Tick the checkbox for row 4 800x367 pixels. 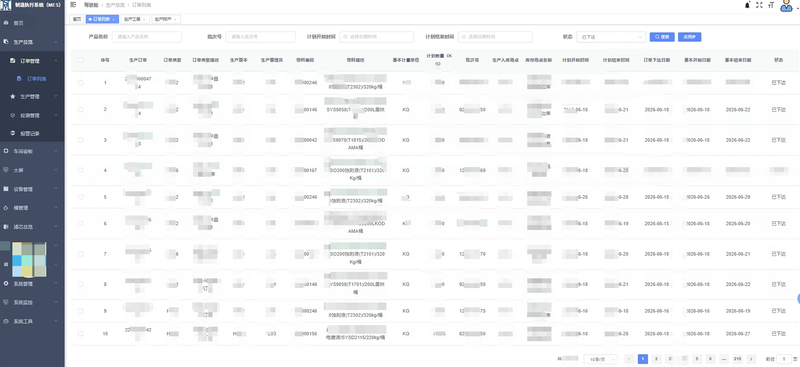coord(81,170)
